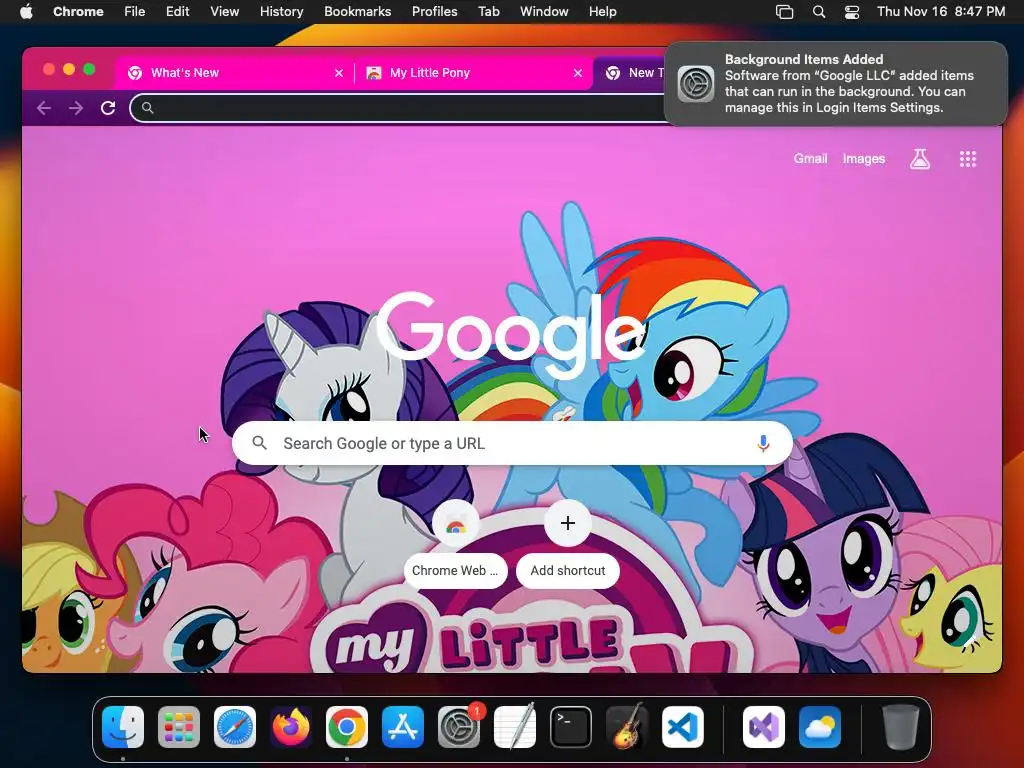
Task: Open the Window menu
Action: [544, 11]
